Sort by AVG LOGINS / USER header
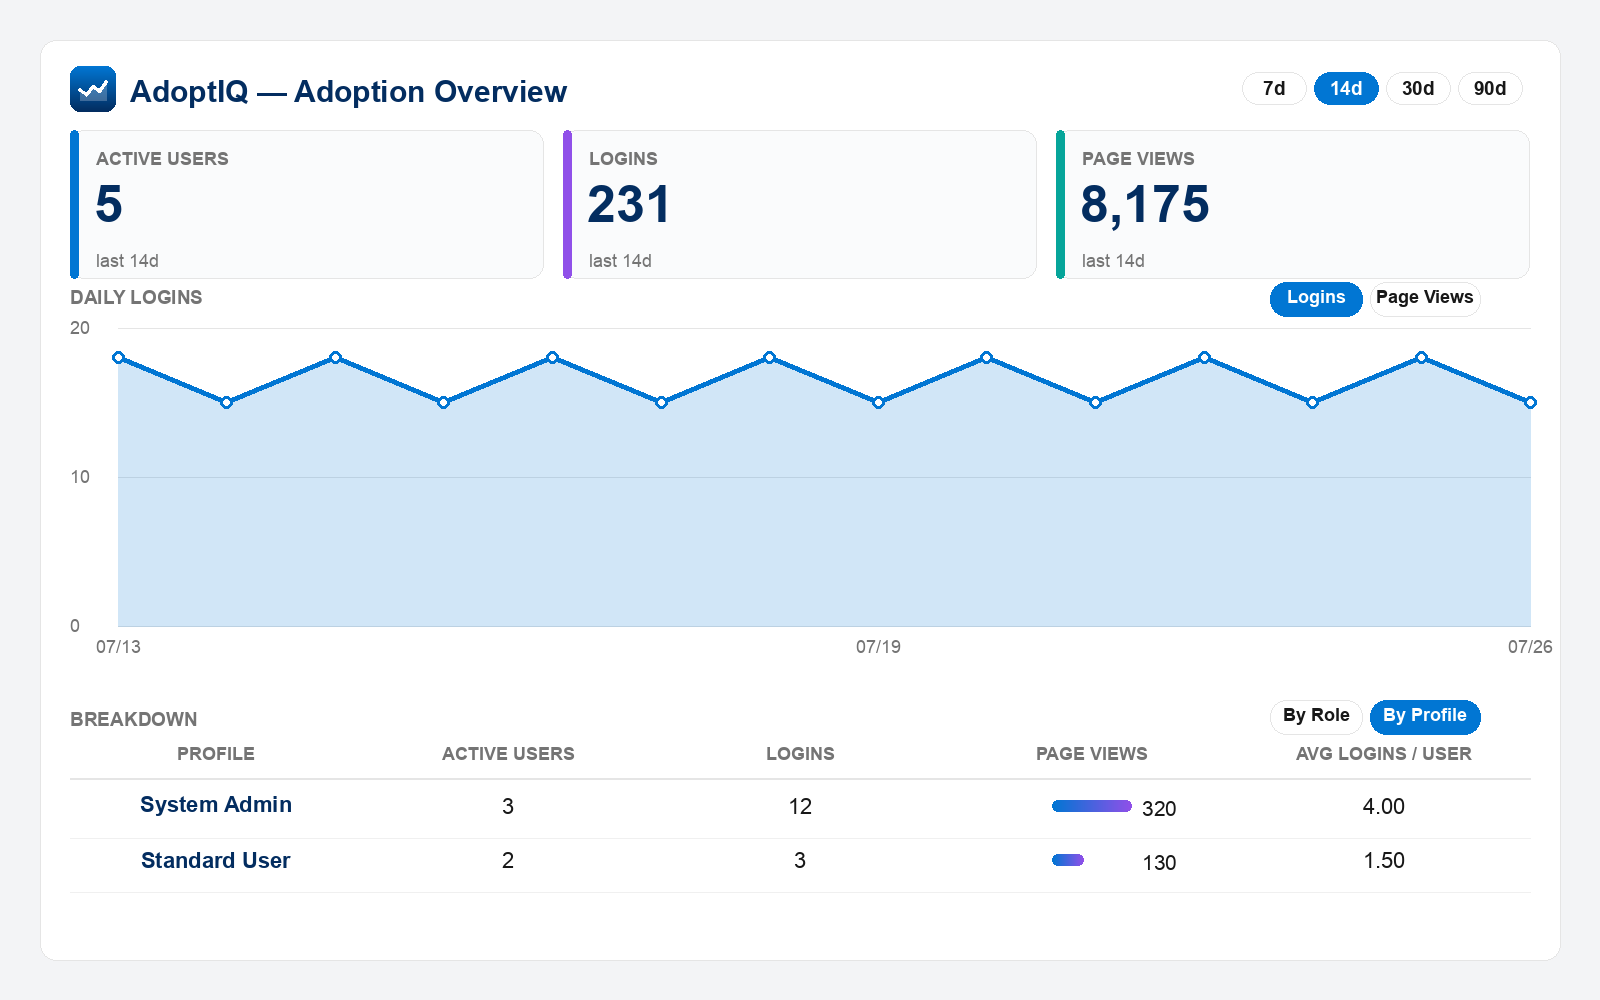This screenshot has width=1600, height=1000. 1384,754
